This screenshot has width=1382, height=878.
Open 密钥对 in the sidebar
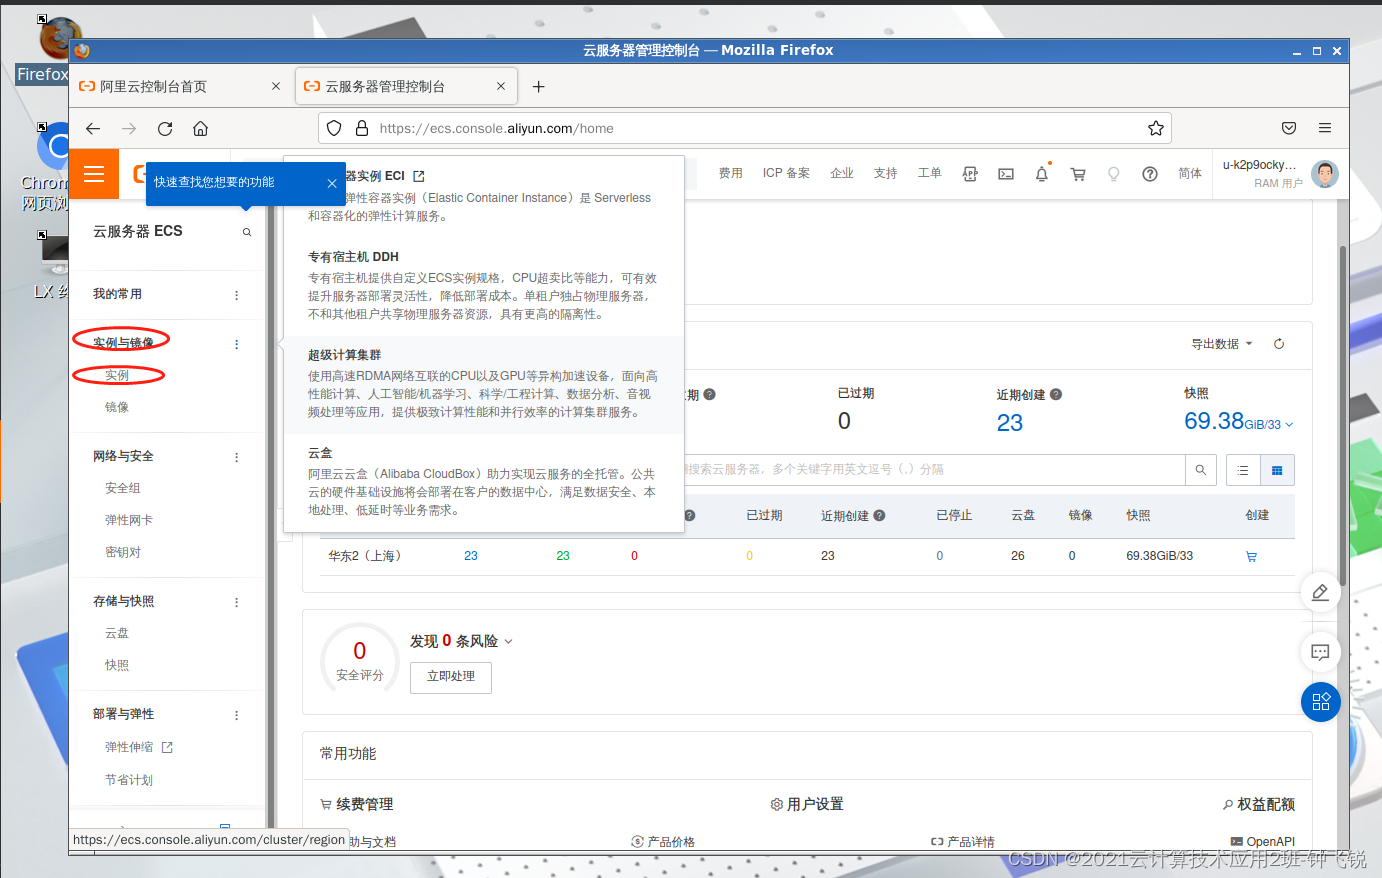tap(123, 553)
